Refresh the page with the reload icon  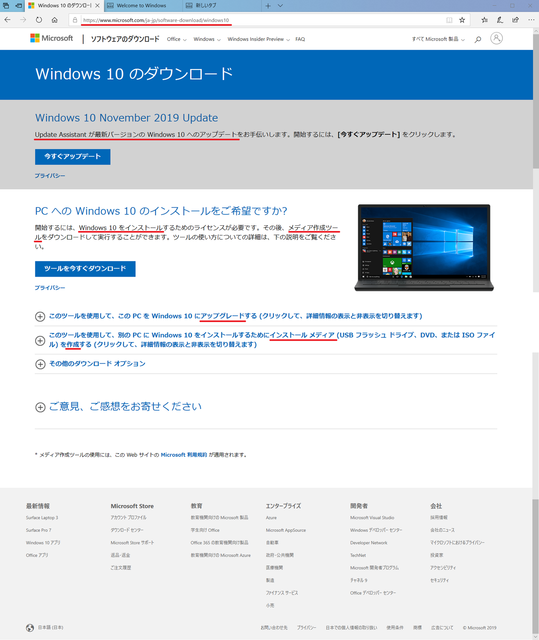pos(39,20)
